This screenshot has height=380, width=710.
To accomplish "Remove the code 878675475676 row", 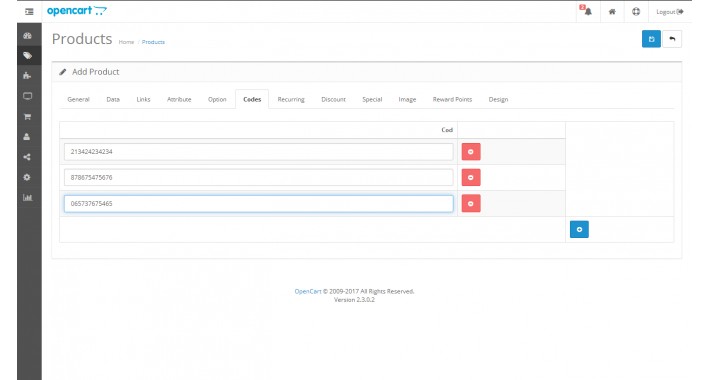I will [x=471, y=178].
